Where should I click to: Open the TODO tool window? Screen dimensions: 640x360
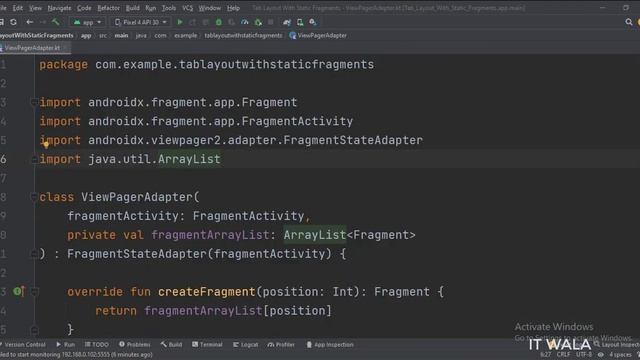coord(97,345)
